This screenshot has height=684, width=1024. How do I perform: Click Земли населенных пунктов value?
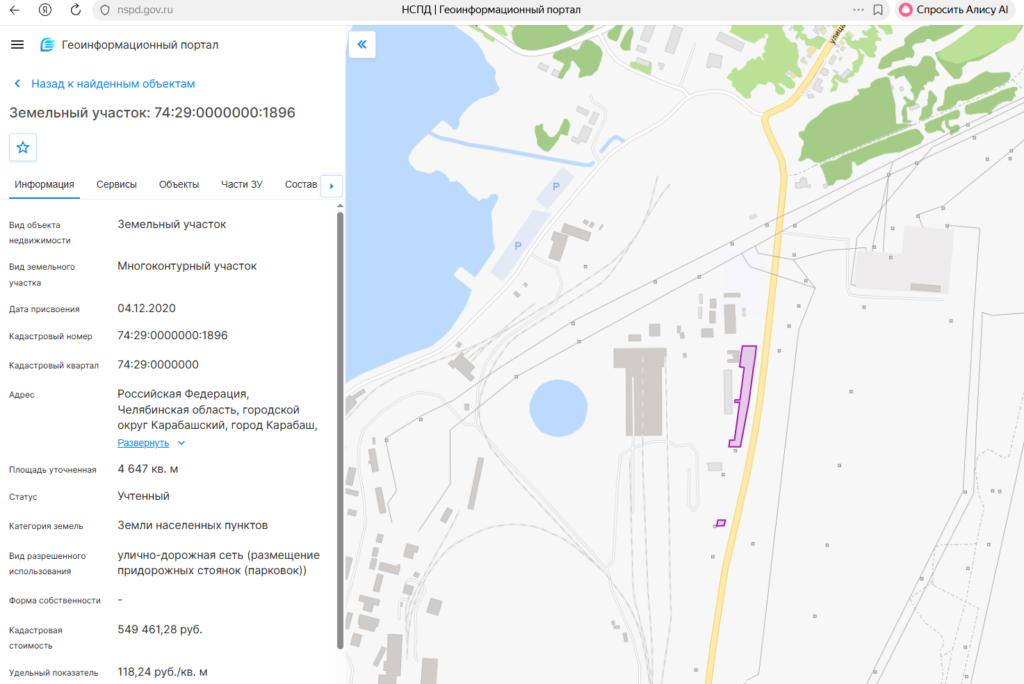click(x=193, y=525)
